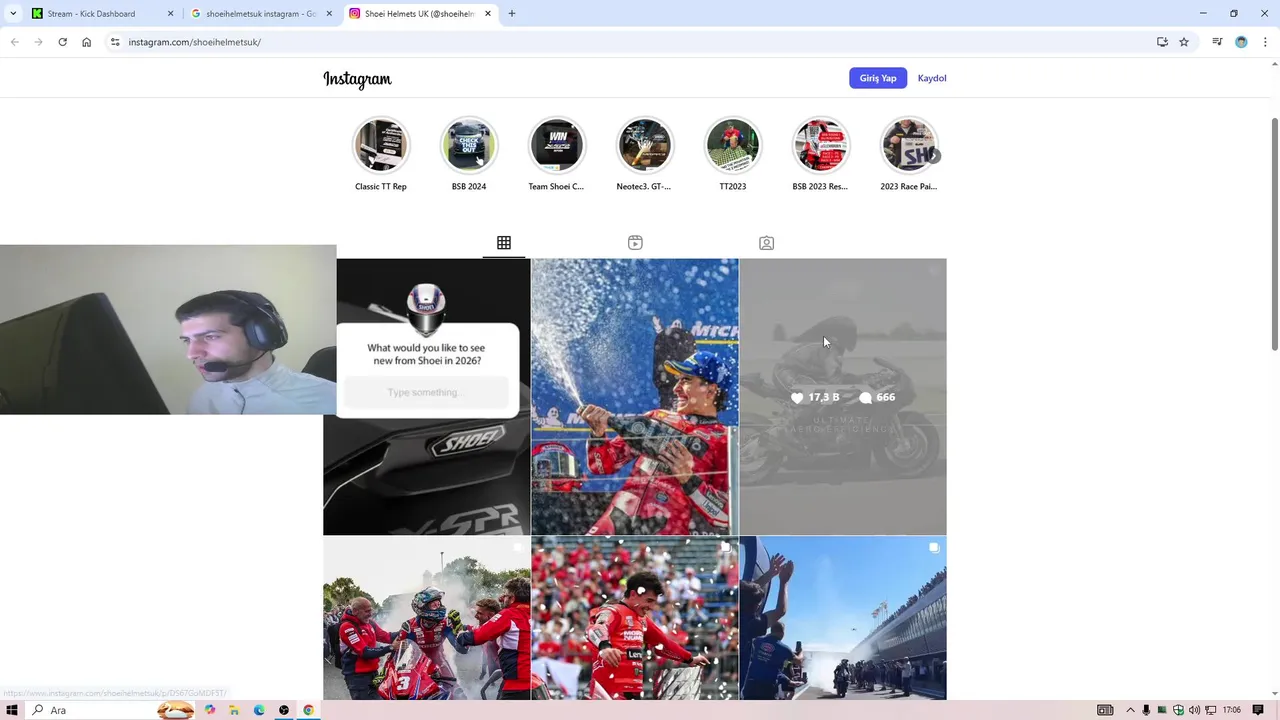Close the Kick Dashboard tab

click(x=170, y=14)
